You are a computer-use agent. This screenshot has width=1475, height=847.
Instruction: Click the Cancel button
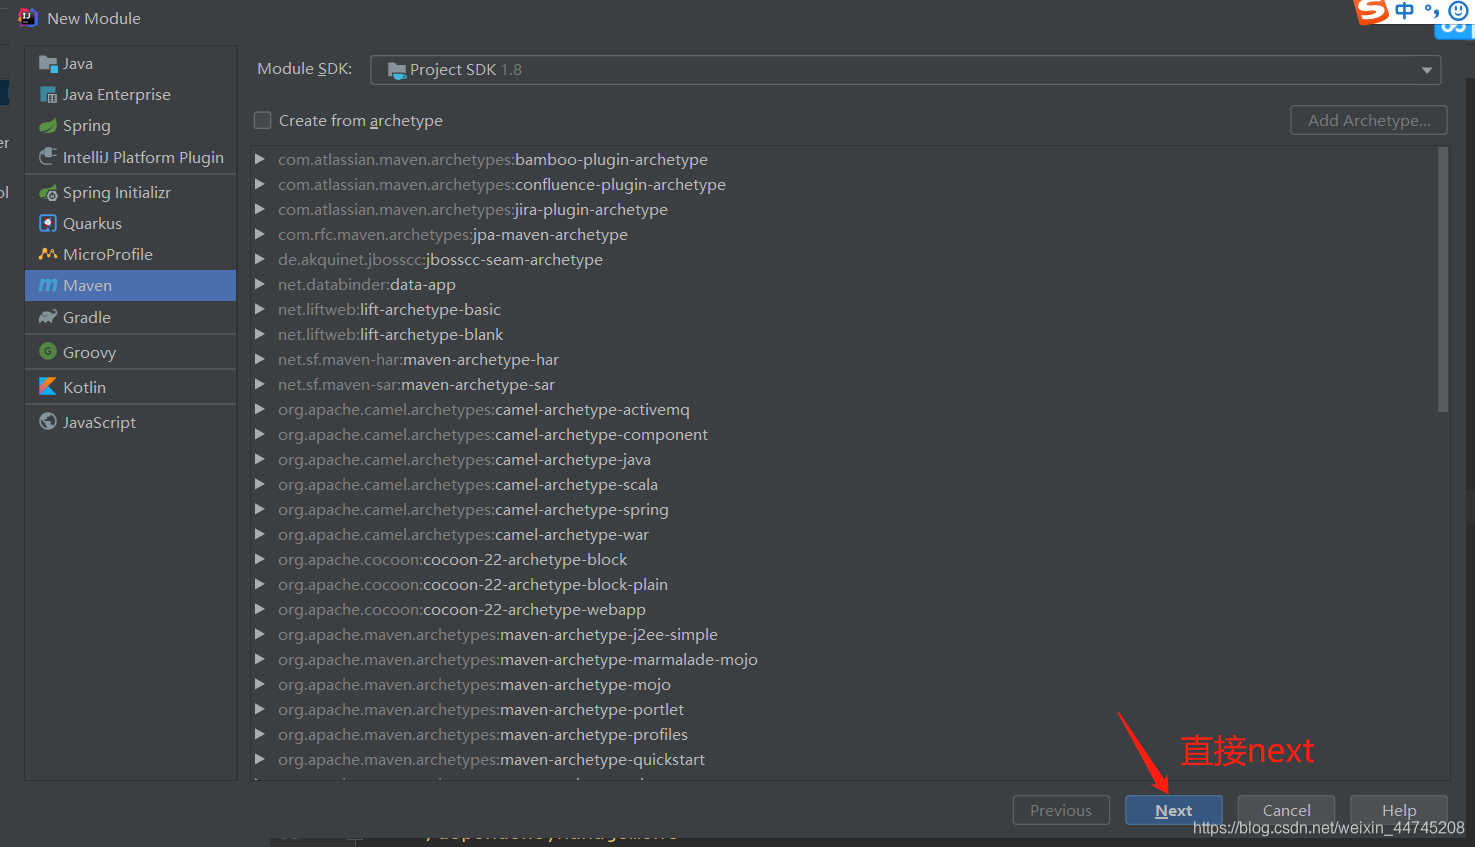pos(1286,810)
